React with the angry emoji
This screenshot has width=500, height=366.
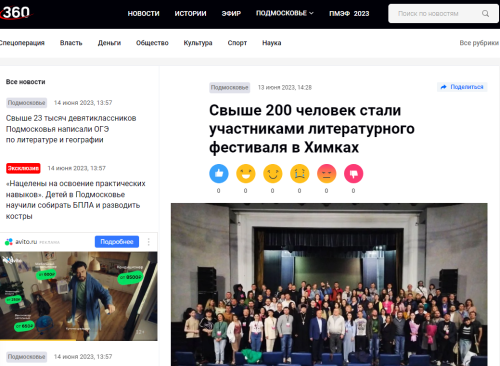click(x=327, y=174)
